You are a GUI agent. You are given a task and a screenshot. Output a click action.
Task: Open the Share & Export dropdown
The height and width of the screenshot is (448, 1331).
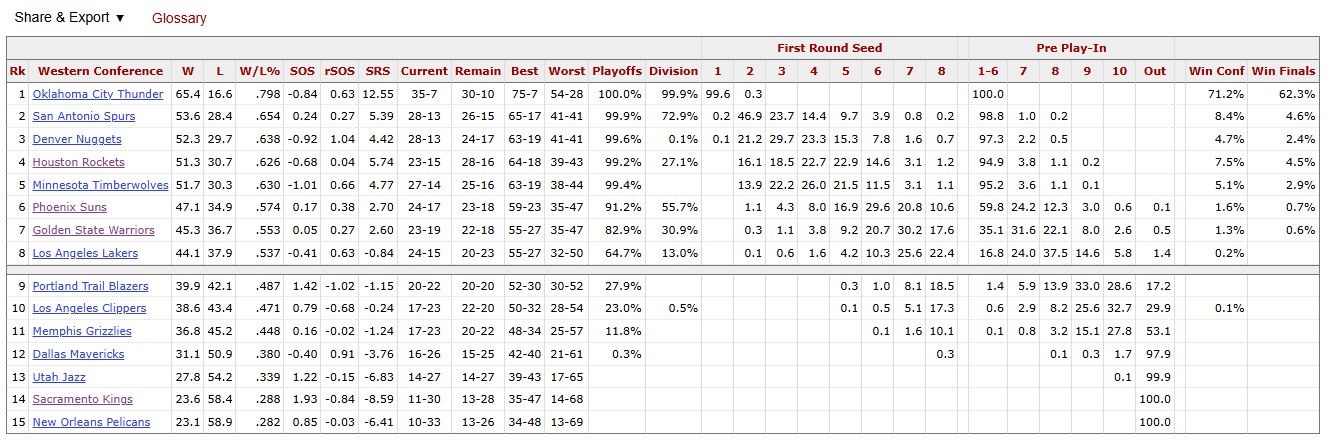pyautogui.click(x=69, y=18)
